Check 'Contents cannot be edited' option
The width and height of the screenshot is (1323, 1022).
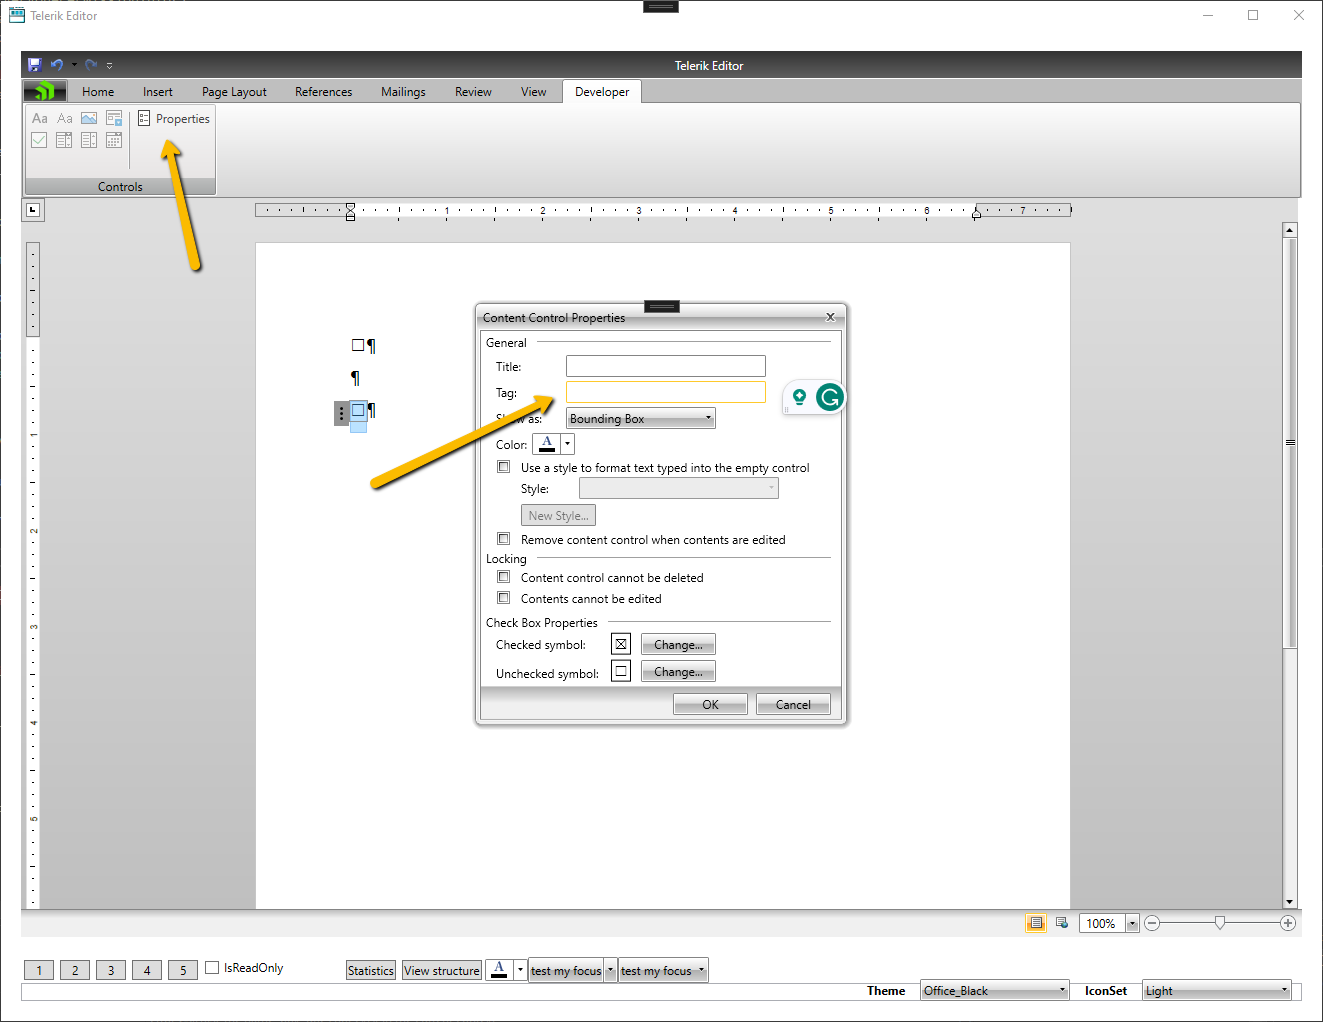pos(504,598)
